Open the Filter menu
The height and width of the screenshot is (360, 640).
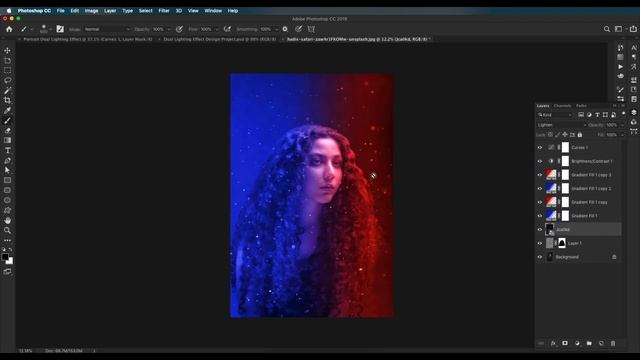click(x=164, y=11)
